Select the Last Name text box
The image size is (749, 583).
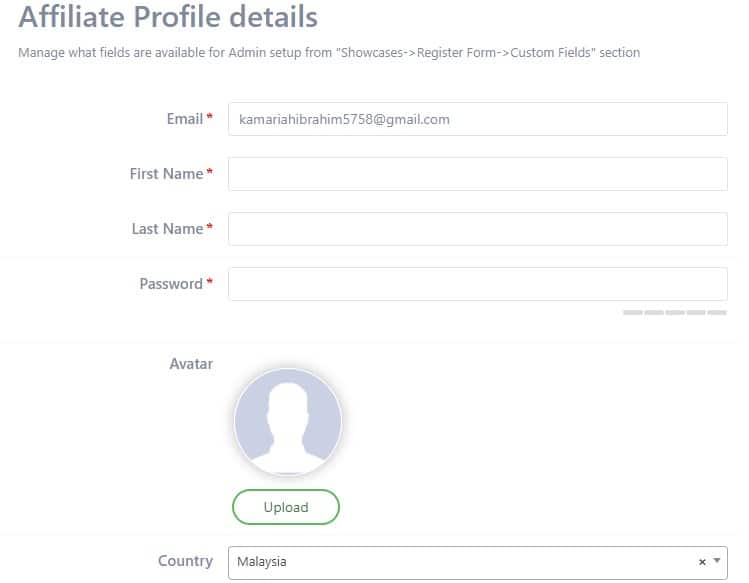tap(477, 229)
